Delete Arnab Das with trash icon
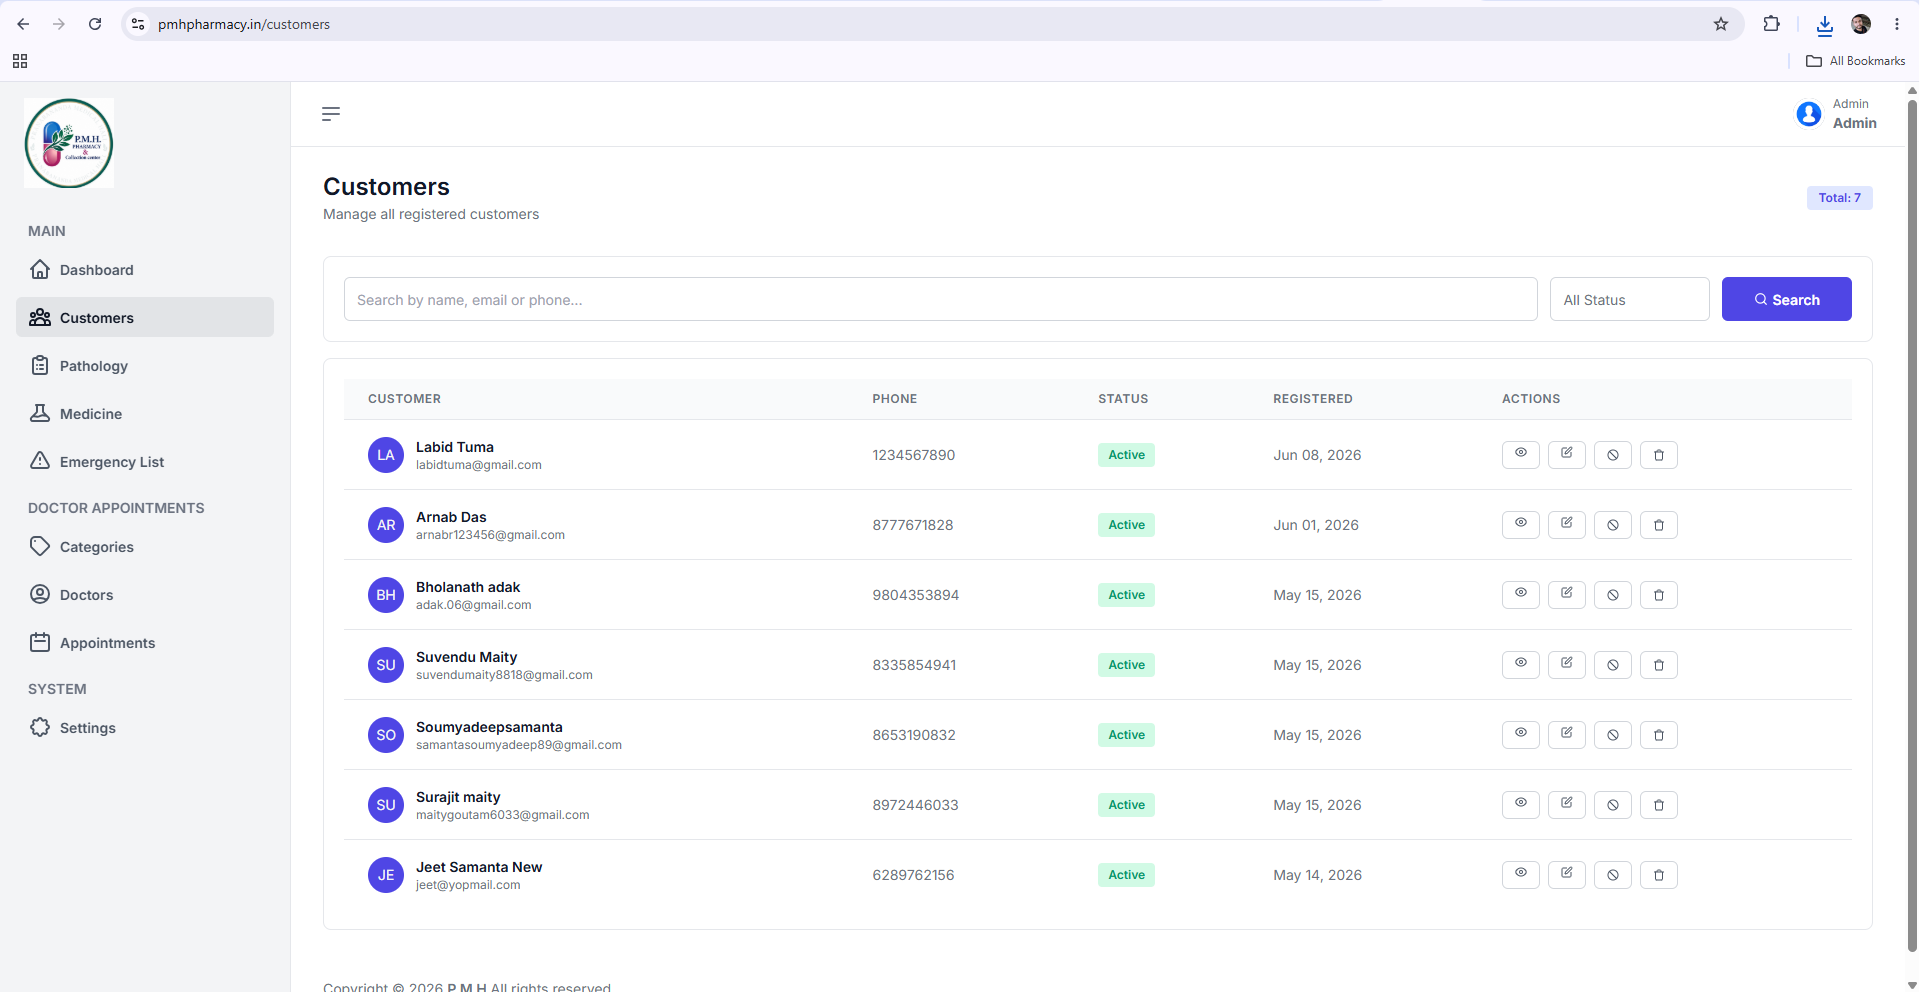1920x993 pixels. pyautogui.click(x=1659, y=525)
